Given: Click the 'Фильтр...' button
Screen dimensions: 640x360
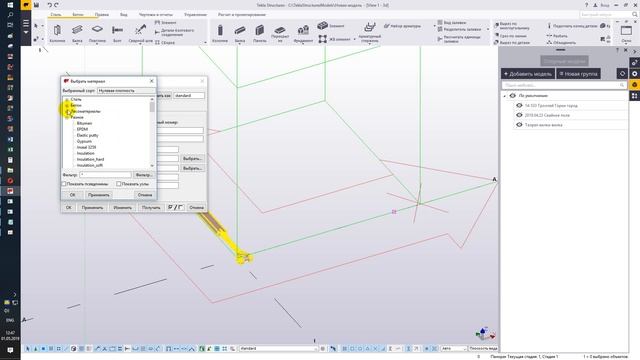Looking at the screenshot, I should pyautogui.click(x=144, y=175).
